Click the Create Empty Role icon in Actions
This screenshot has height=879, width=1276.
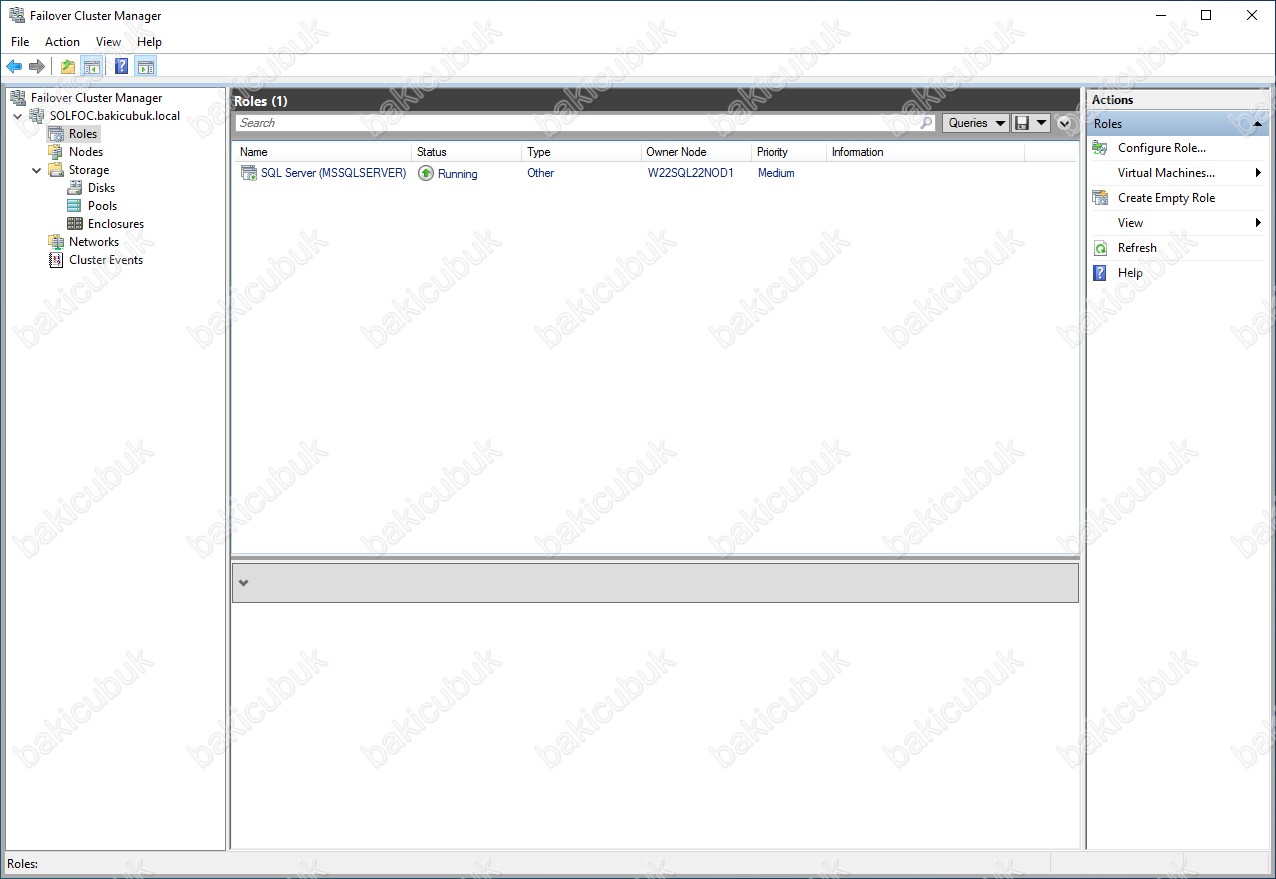(1100, 198)
